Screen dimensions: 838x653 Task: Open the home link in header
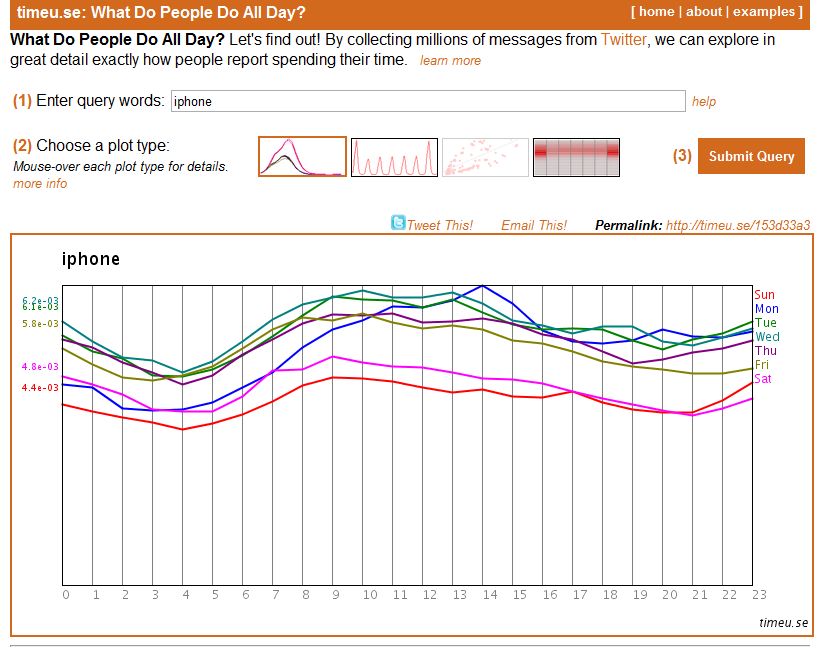pyautogui.click(x=656, y=12)
